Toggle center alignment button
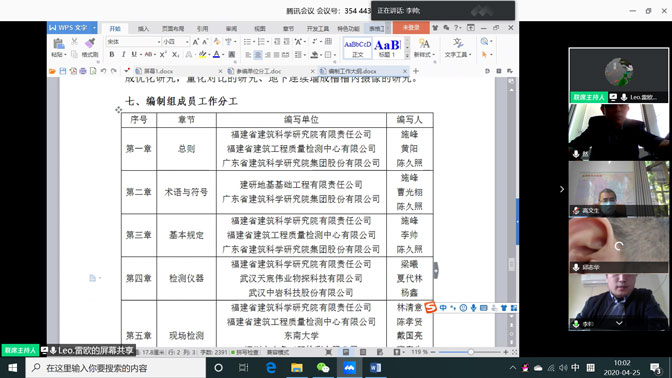This screenshot has width=672, height=378. [x=258, y=55]
